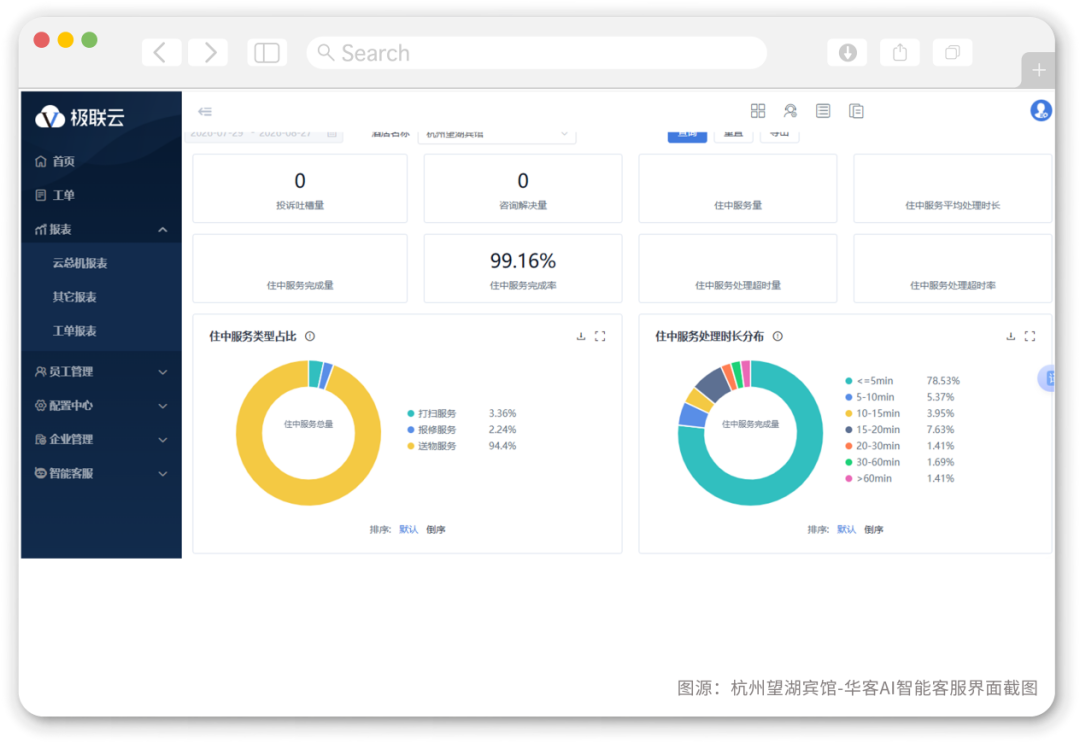Viewport: 1080px width, 743px height.
Task: Click the user avatar icon
Action: click(x=1040, y=110)
